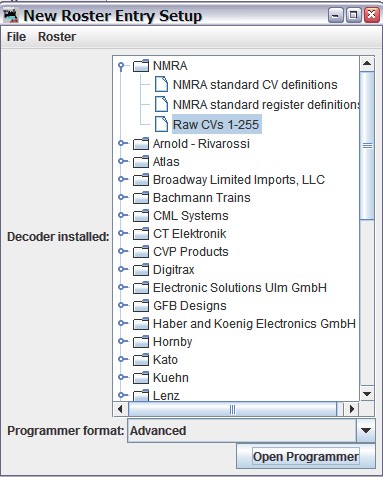Click the CVP Products folder icon
Image resolution: width=383 pixels, height=477 pixels.
141,252
